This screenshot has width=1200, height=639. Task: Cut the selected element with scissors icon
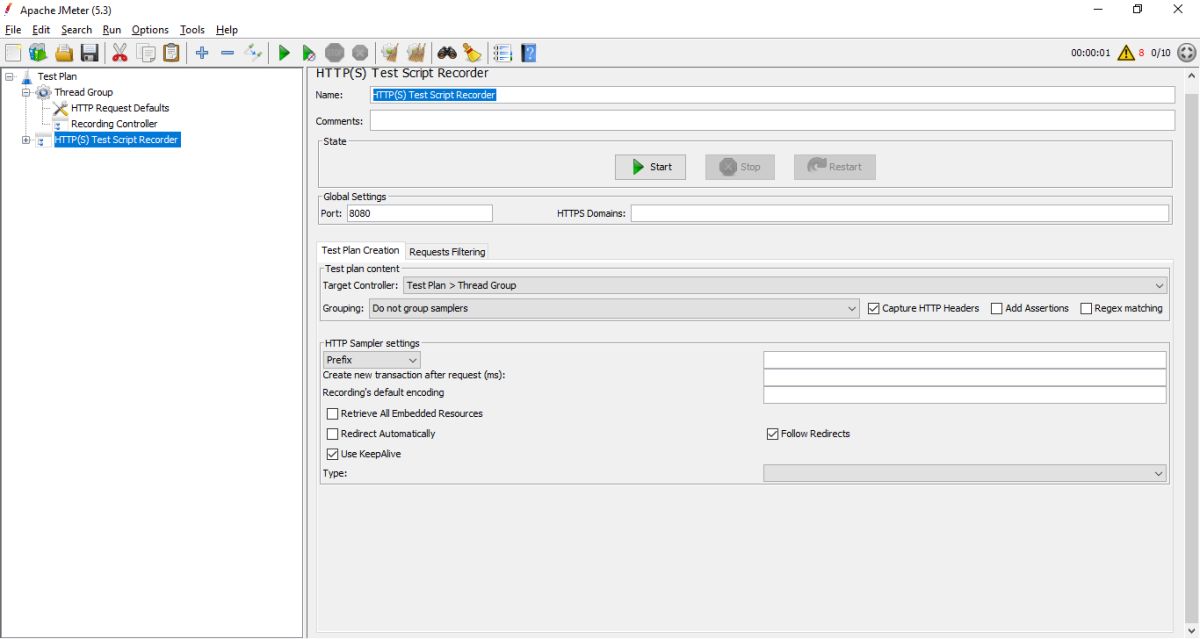coord(120,53)
